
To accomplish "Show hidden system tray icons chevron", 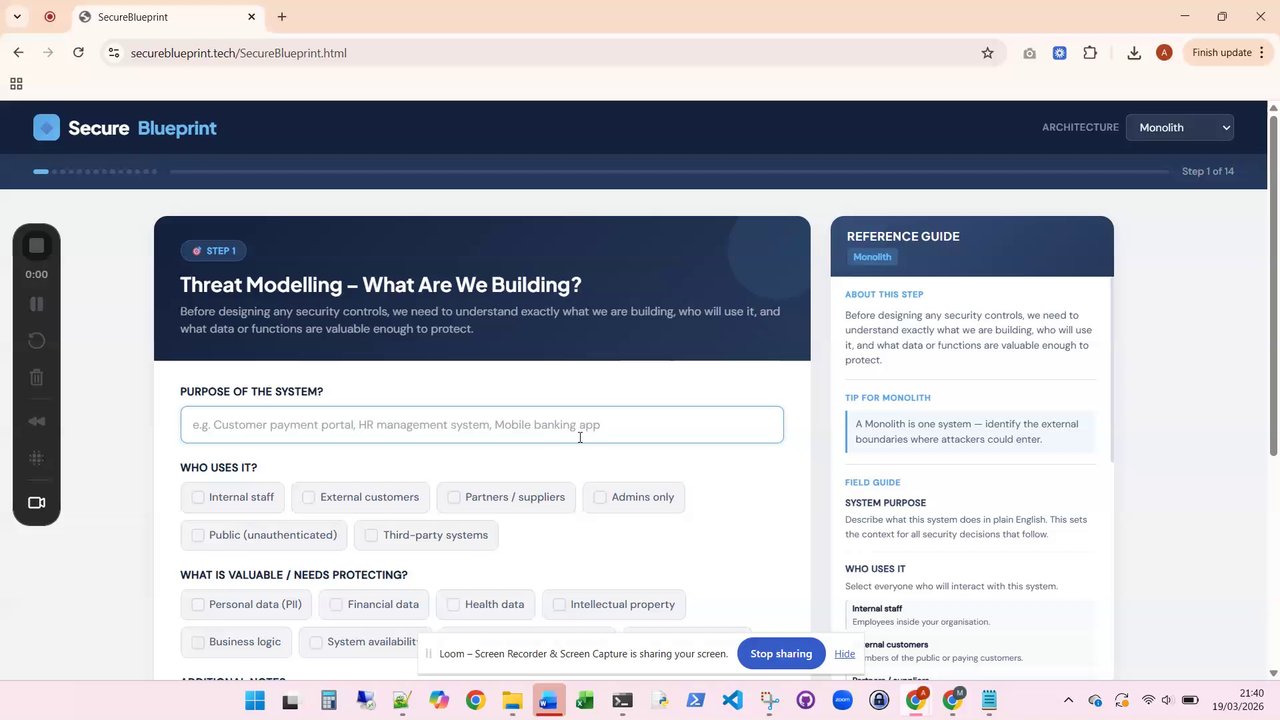I will tap(1068, 700).
